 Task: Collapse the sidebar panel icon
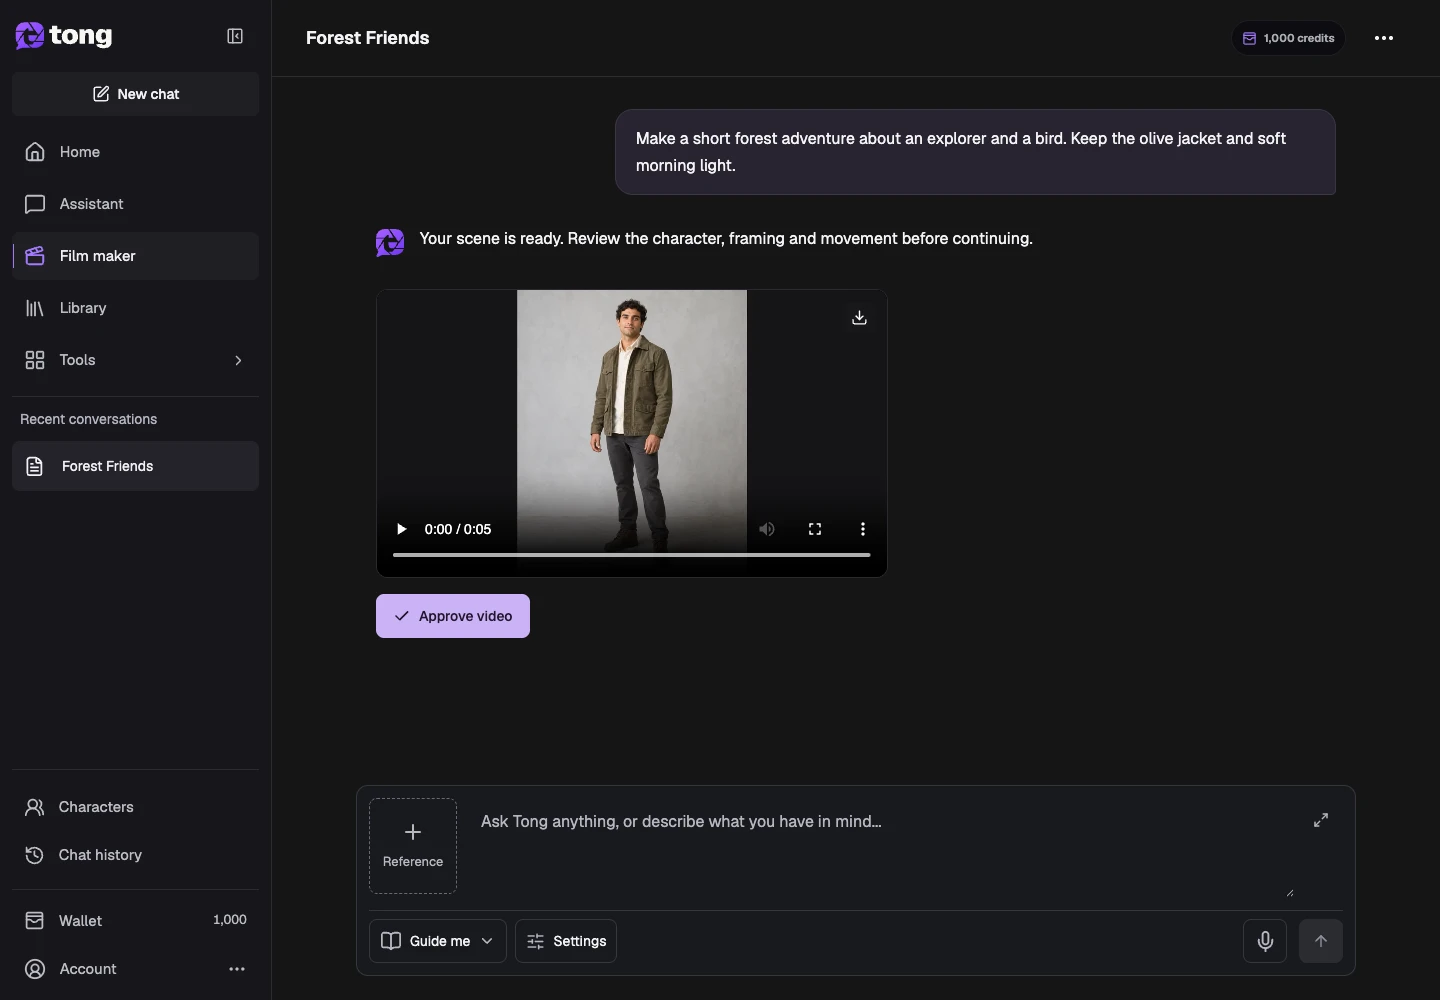(235, 36)
